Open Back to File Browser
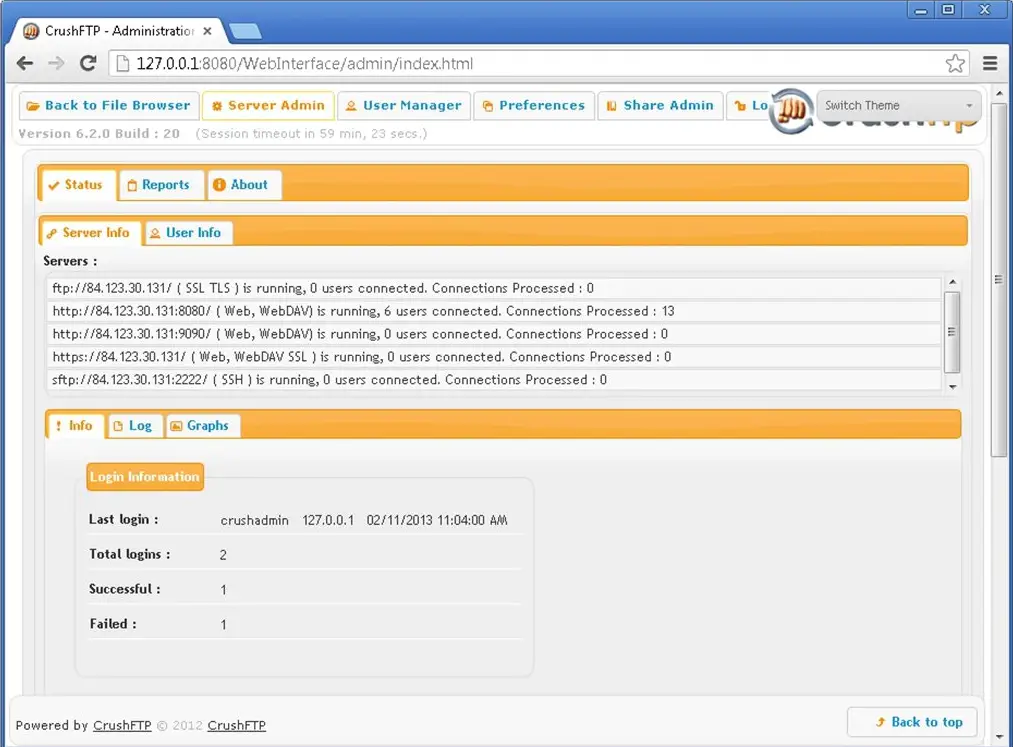1013x747 pixels. coord(108,105)
